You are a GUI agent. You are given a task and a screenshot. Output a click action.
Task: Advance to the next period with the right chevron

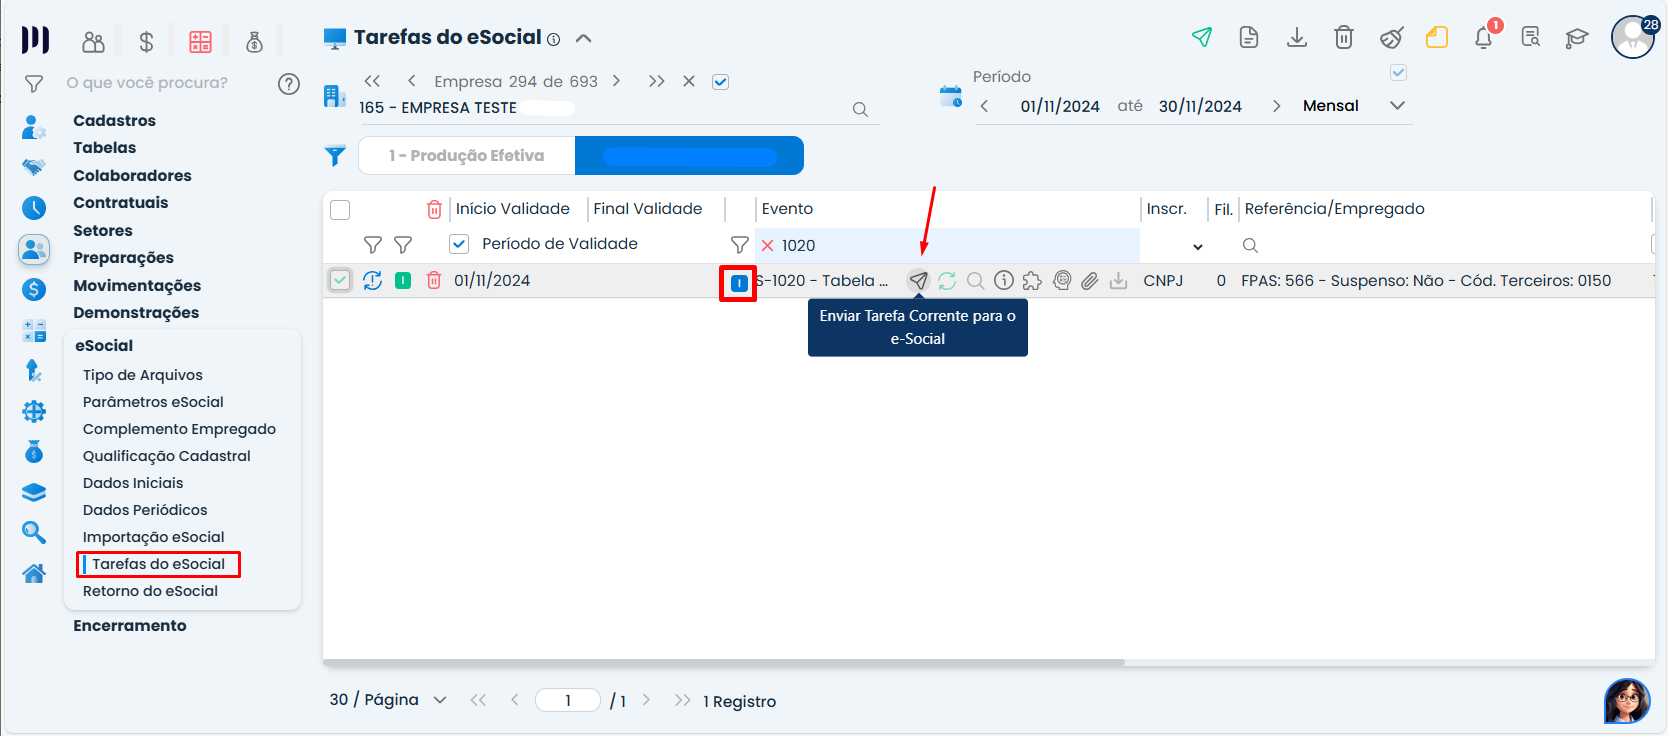click(1276, 106)
